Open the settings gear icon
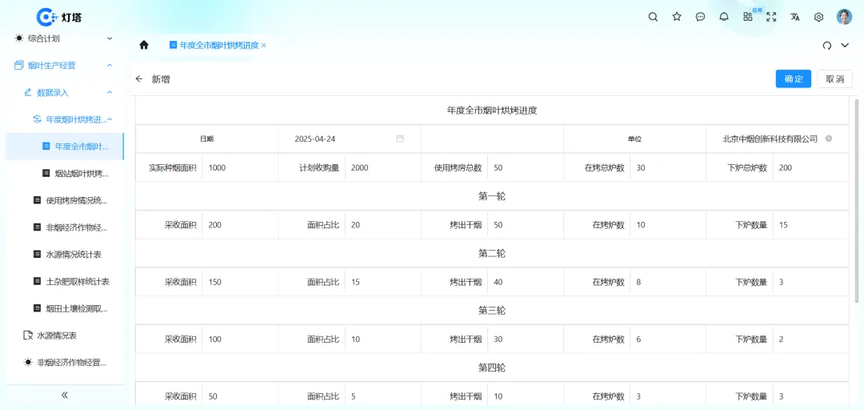The height and width of the screenshot is (410, 864). [819, 17]
